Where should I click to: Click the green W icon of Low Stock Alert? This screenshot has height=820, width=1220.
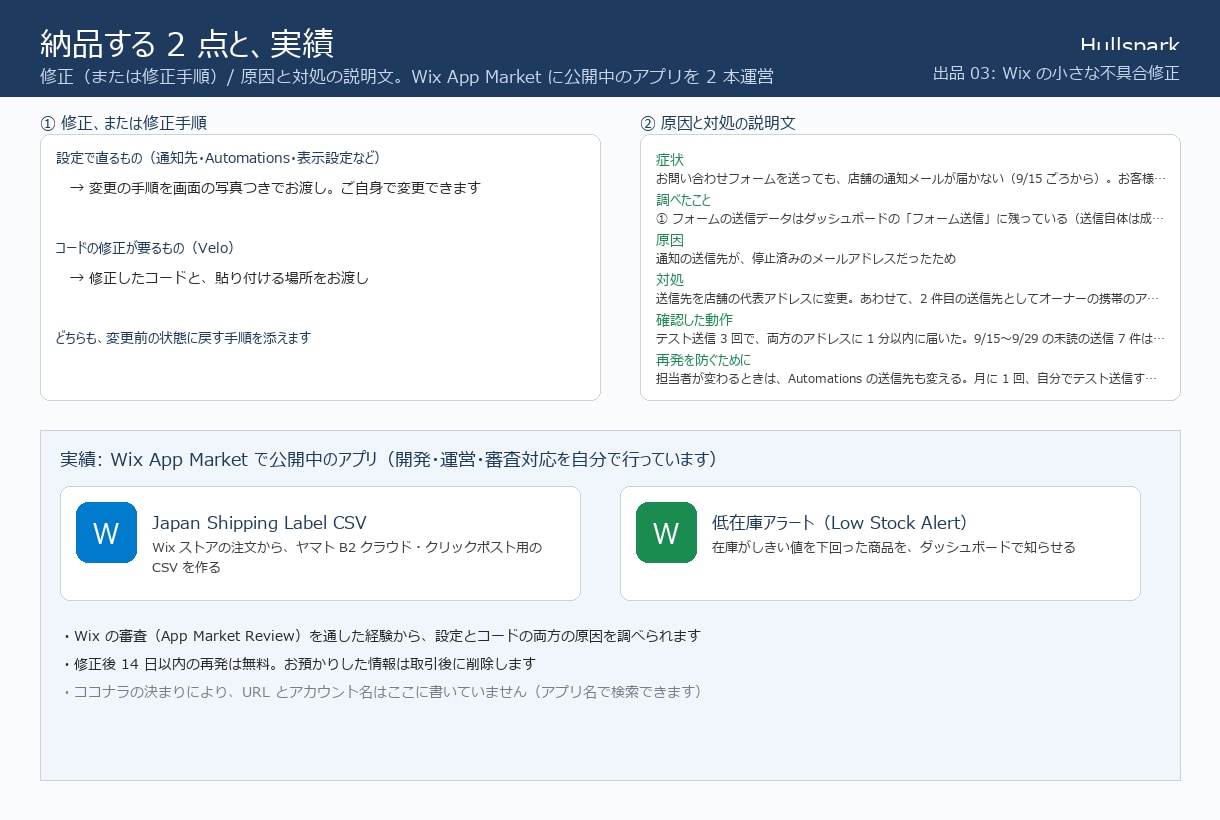point(666,532)
